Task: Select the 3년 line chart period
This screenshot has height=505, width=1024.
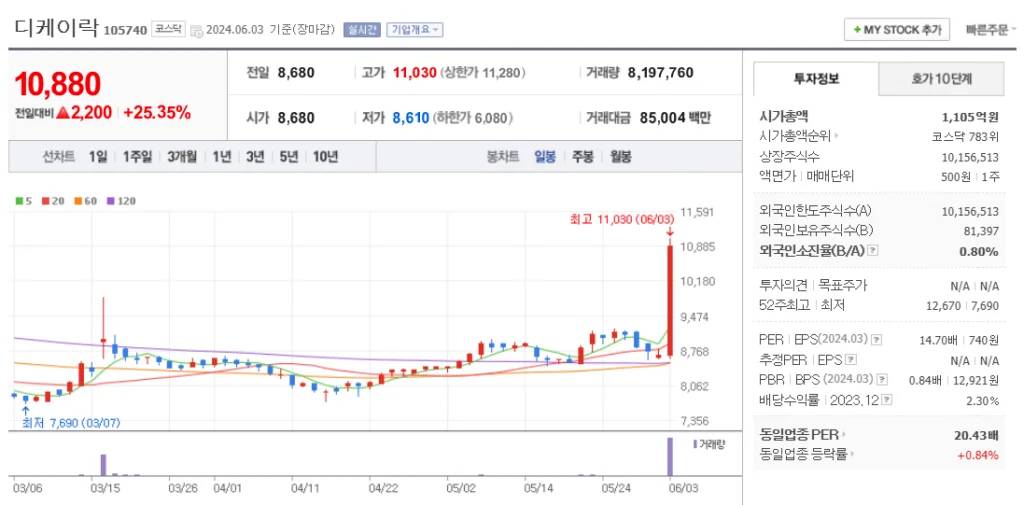Action: pyautogui.click(x=255, y=157)
